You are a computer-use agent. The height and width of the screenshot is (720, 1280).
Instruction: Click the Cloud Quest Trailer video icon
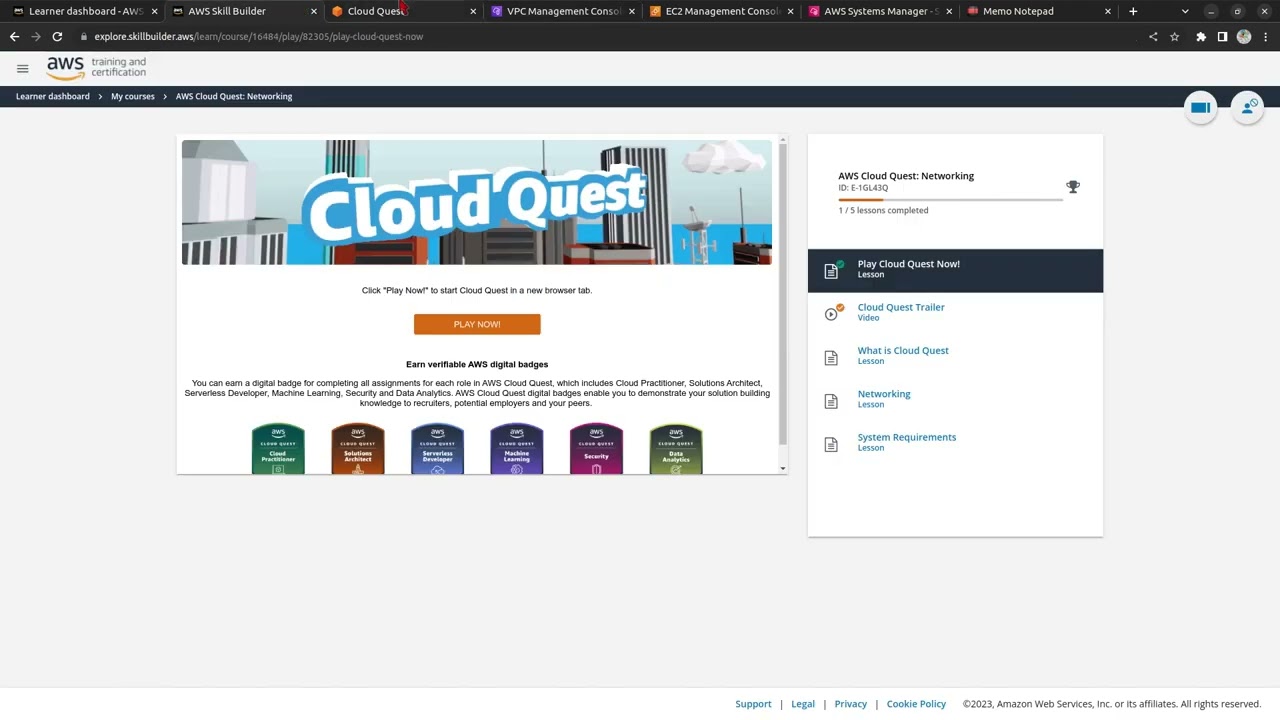[x=831, y=314]
